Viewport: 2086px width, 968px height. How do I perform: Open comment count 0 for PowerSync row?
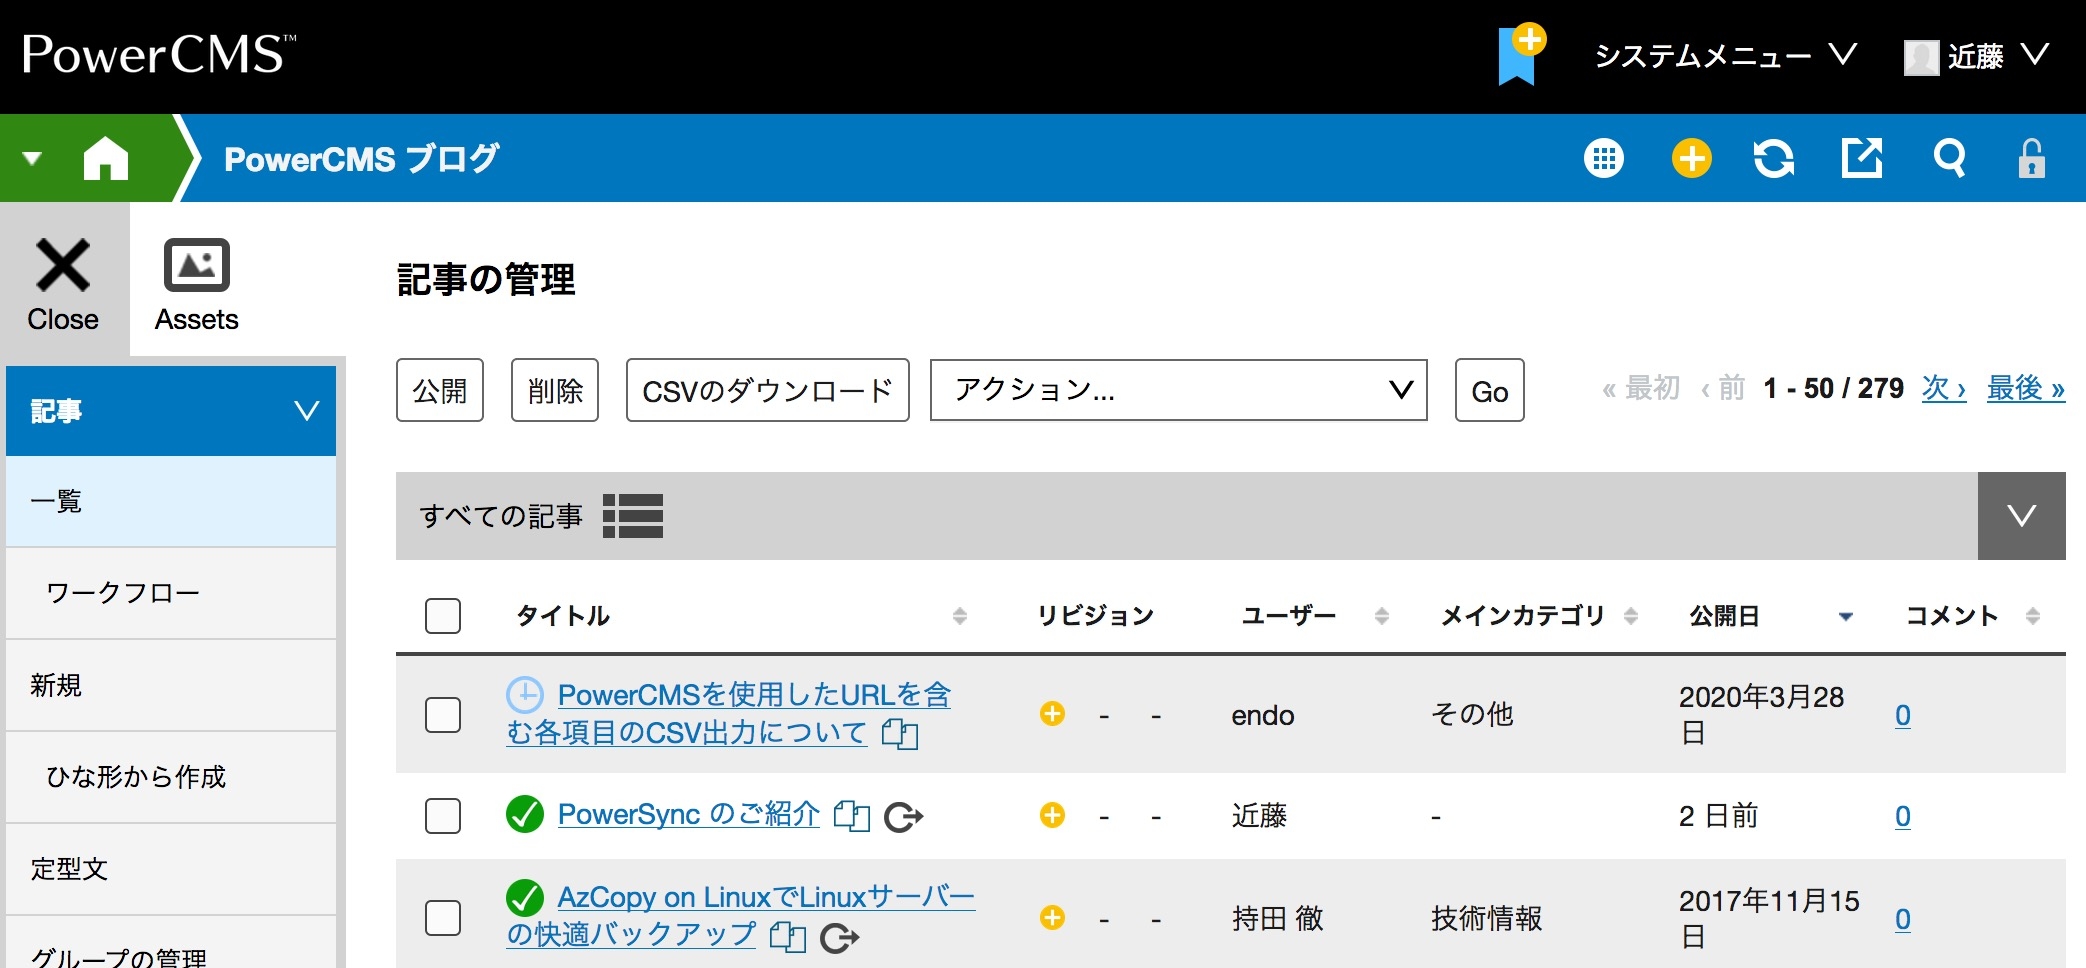[x=1903, y=816]
